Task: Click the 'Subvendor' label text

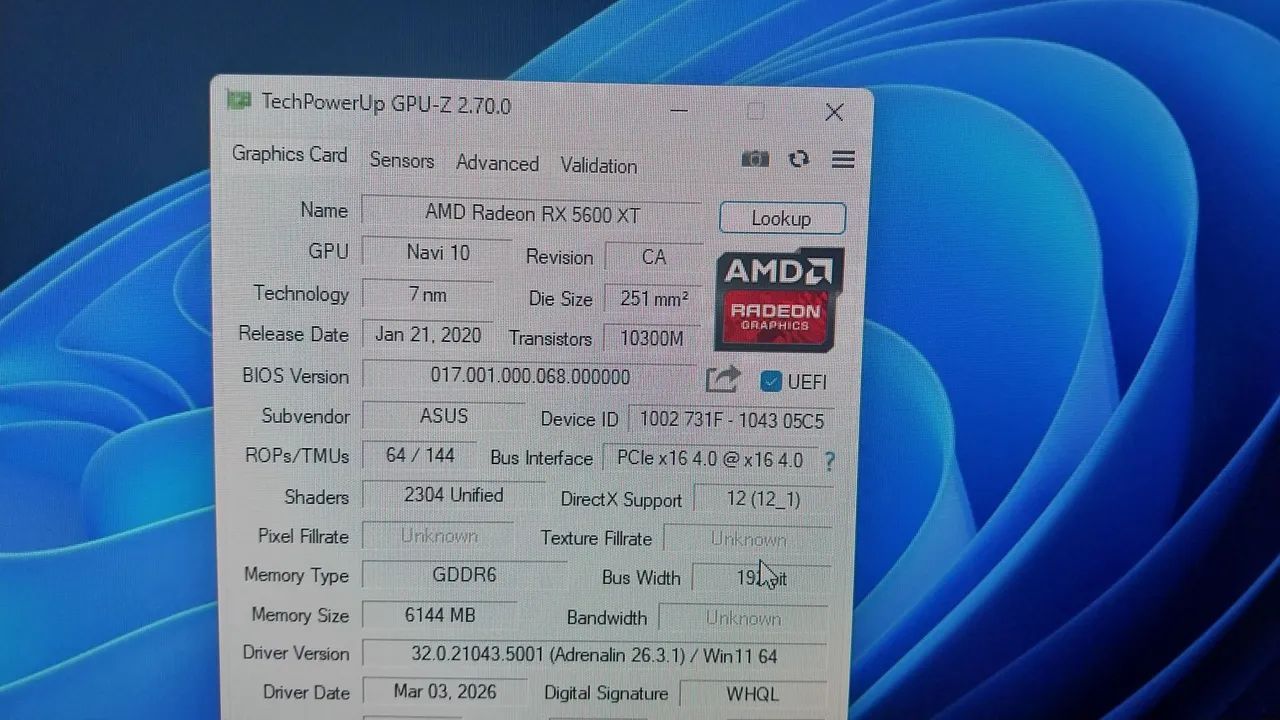Action: pos(305,416)
